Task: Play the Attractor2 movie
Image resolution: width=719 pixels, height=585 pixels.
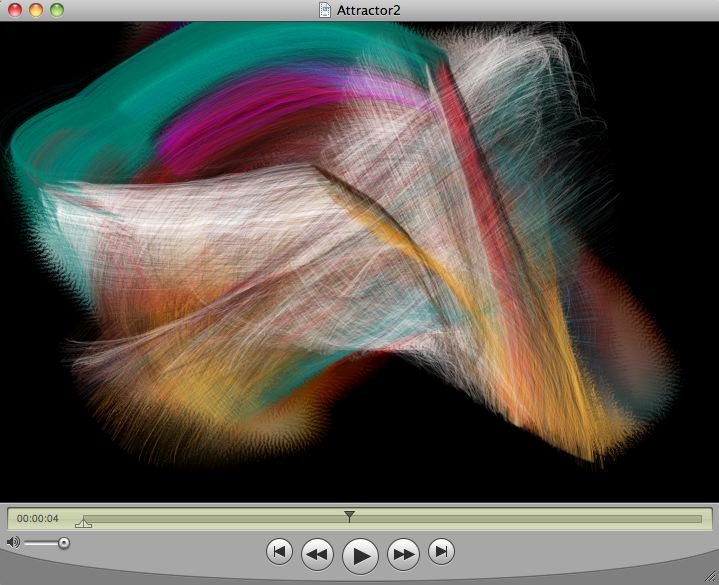Action: pos(360,556)
